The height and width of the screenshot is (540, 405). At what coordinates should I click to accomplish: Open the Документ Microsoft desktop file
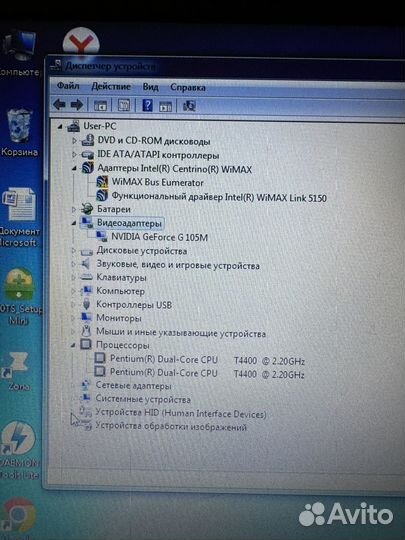pos(20,218)
